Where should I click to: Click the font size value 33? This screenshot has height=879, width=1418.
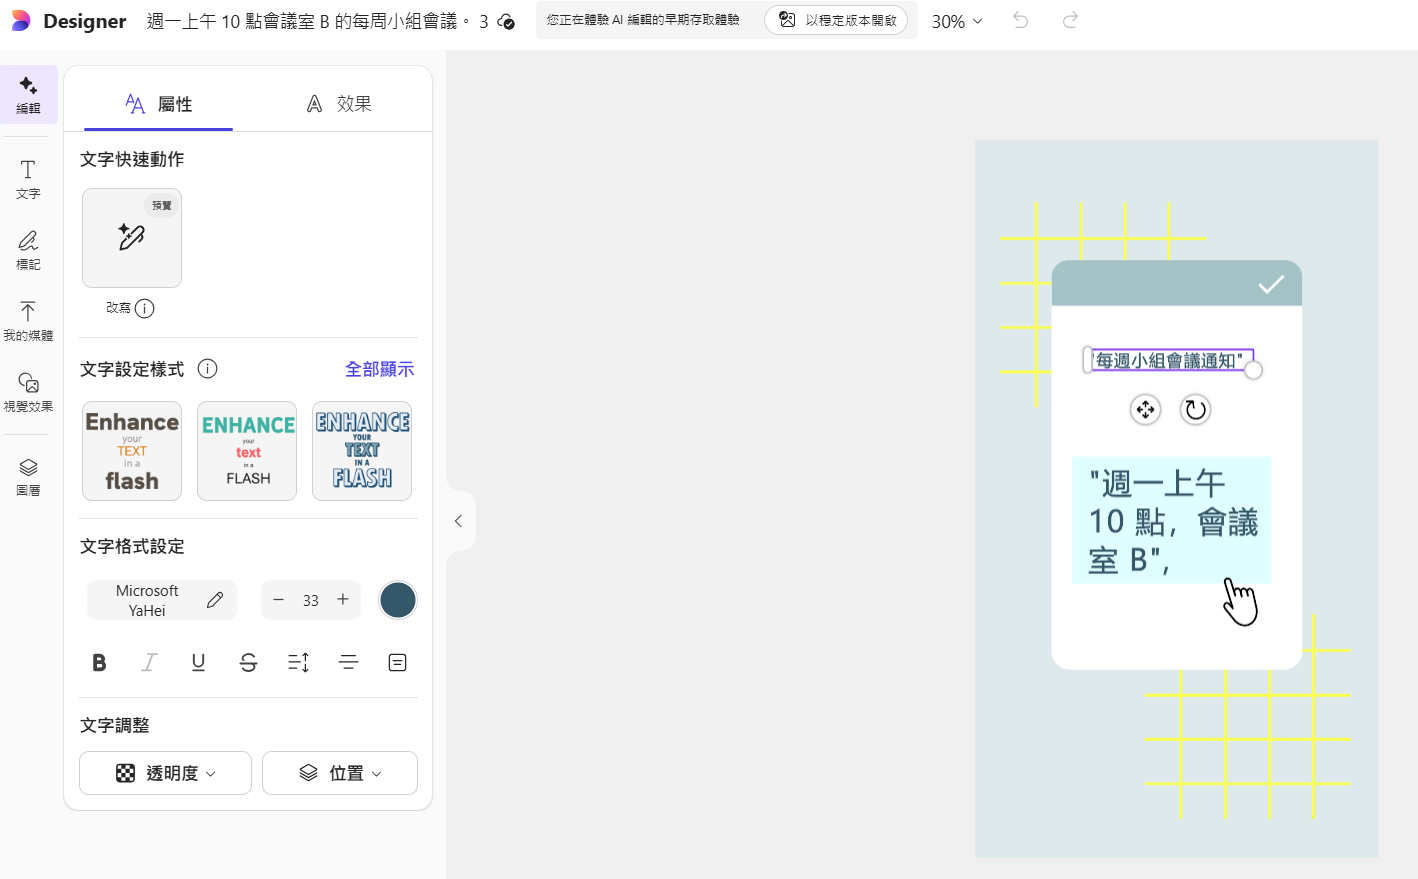[x=311, y=600]
